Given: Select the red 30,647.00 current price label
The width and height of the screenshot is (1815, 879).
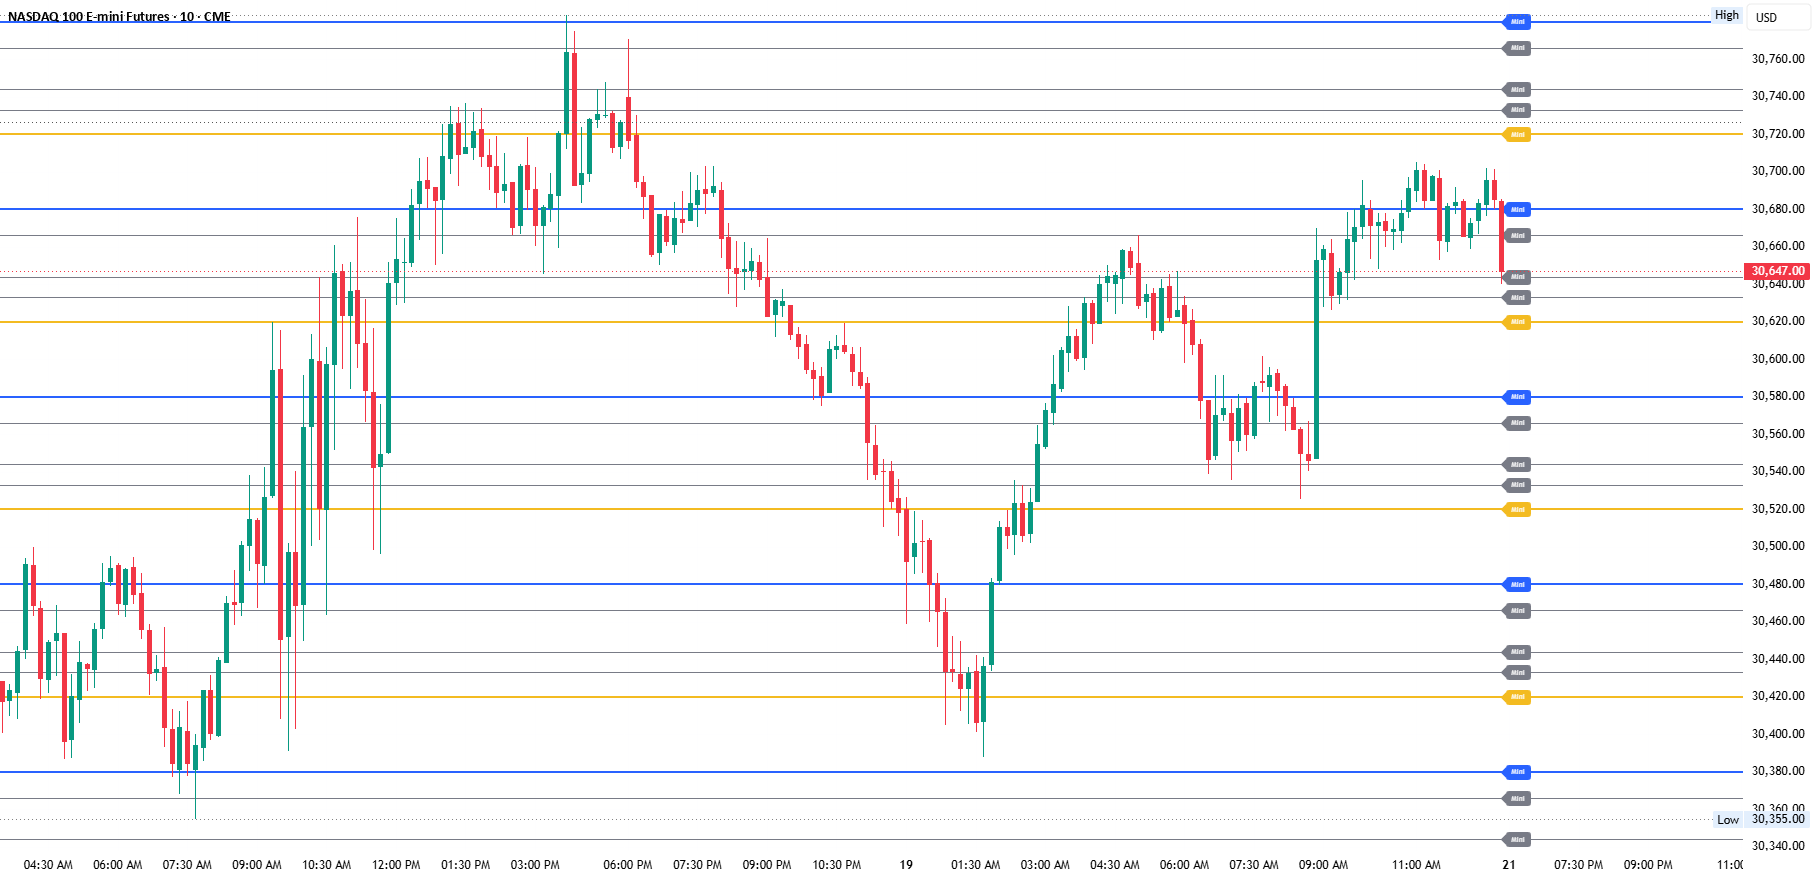Looking at the screenshot, I should pos(1777,271).
